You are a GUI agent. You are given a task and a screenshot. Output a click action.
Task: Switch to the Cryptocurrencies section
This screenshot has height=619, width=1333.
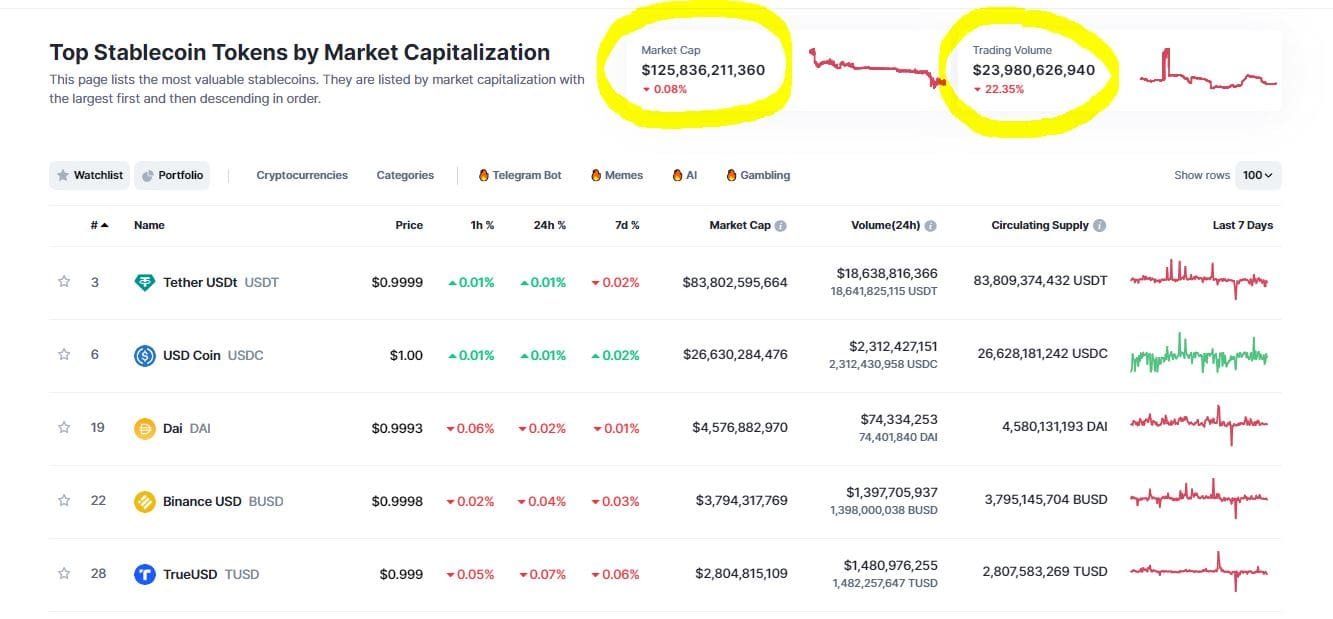click(302, 174)
